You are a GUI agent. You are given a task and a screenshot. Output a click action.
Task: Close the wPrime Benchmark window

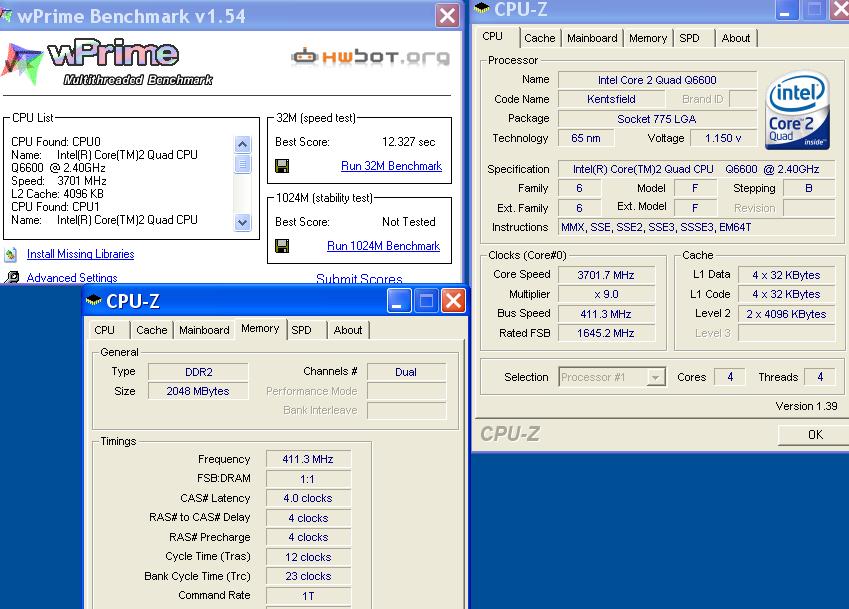click(x=447, y=16)
